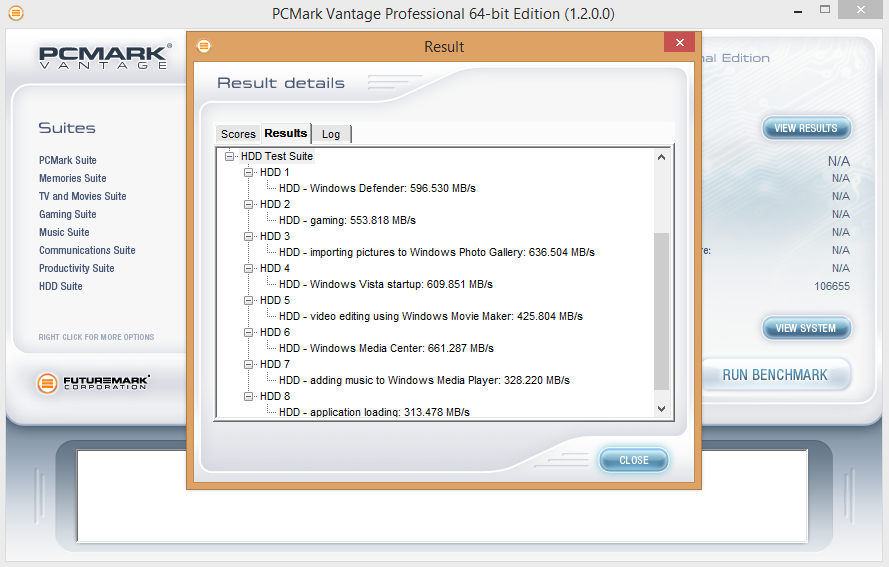The image size is (889, 567).
Task: Switch to the Scores tab
Action: point(238,134)
